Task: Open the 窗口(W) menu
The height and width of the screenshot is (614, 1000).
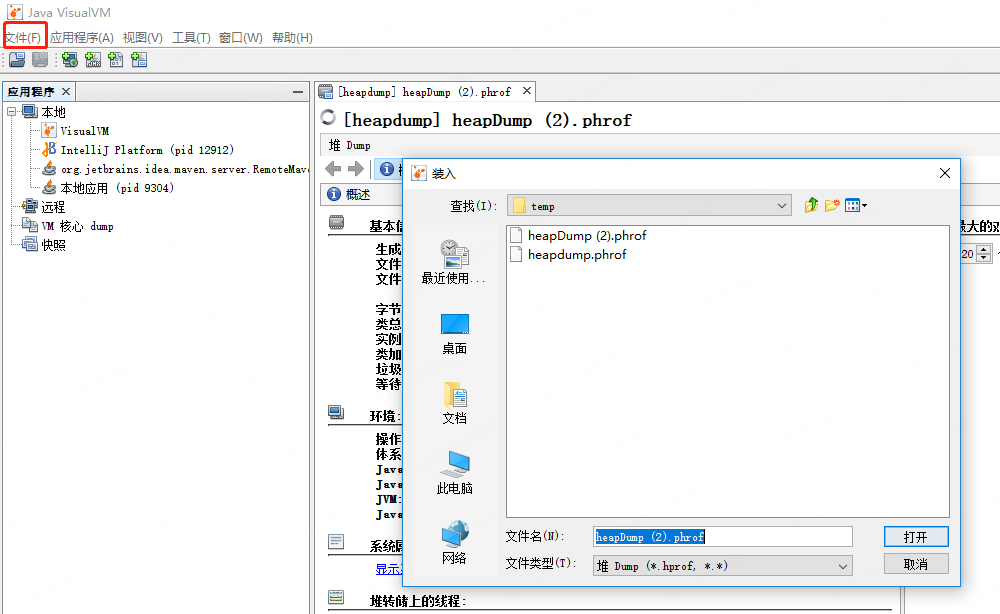Action: point(240,38)
